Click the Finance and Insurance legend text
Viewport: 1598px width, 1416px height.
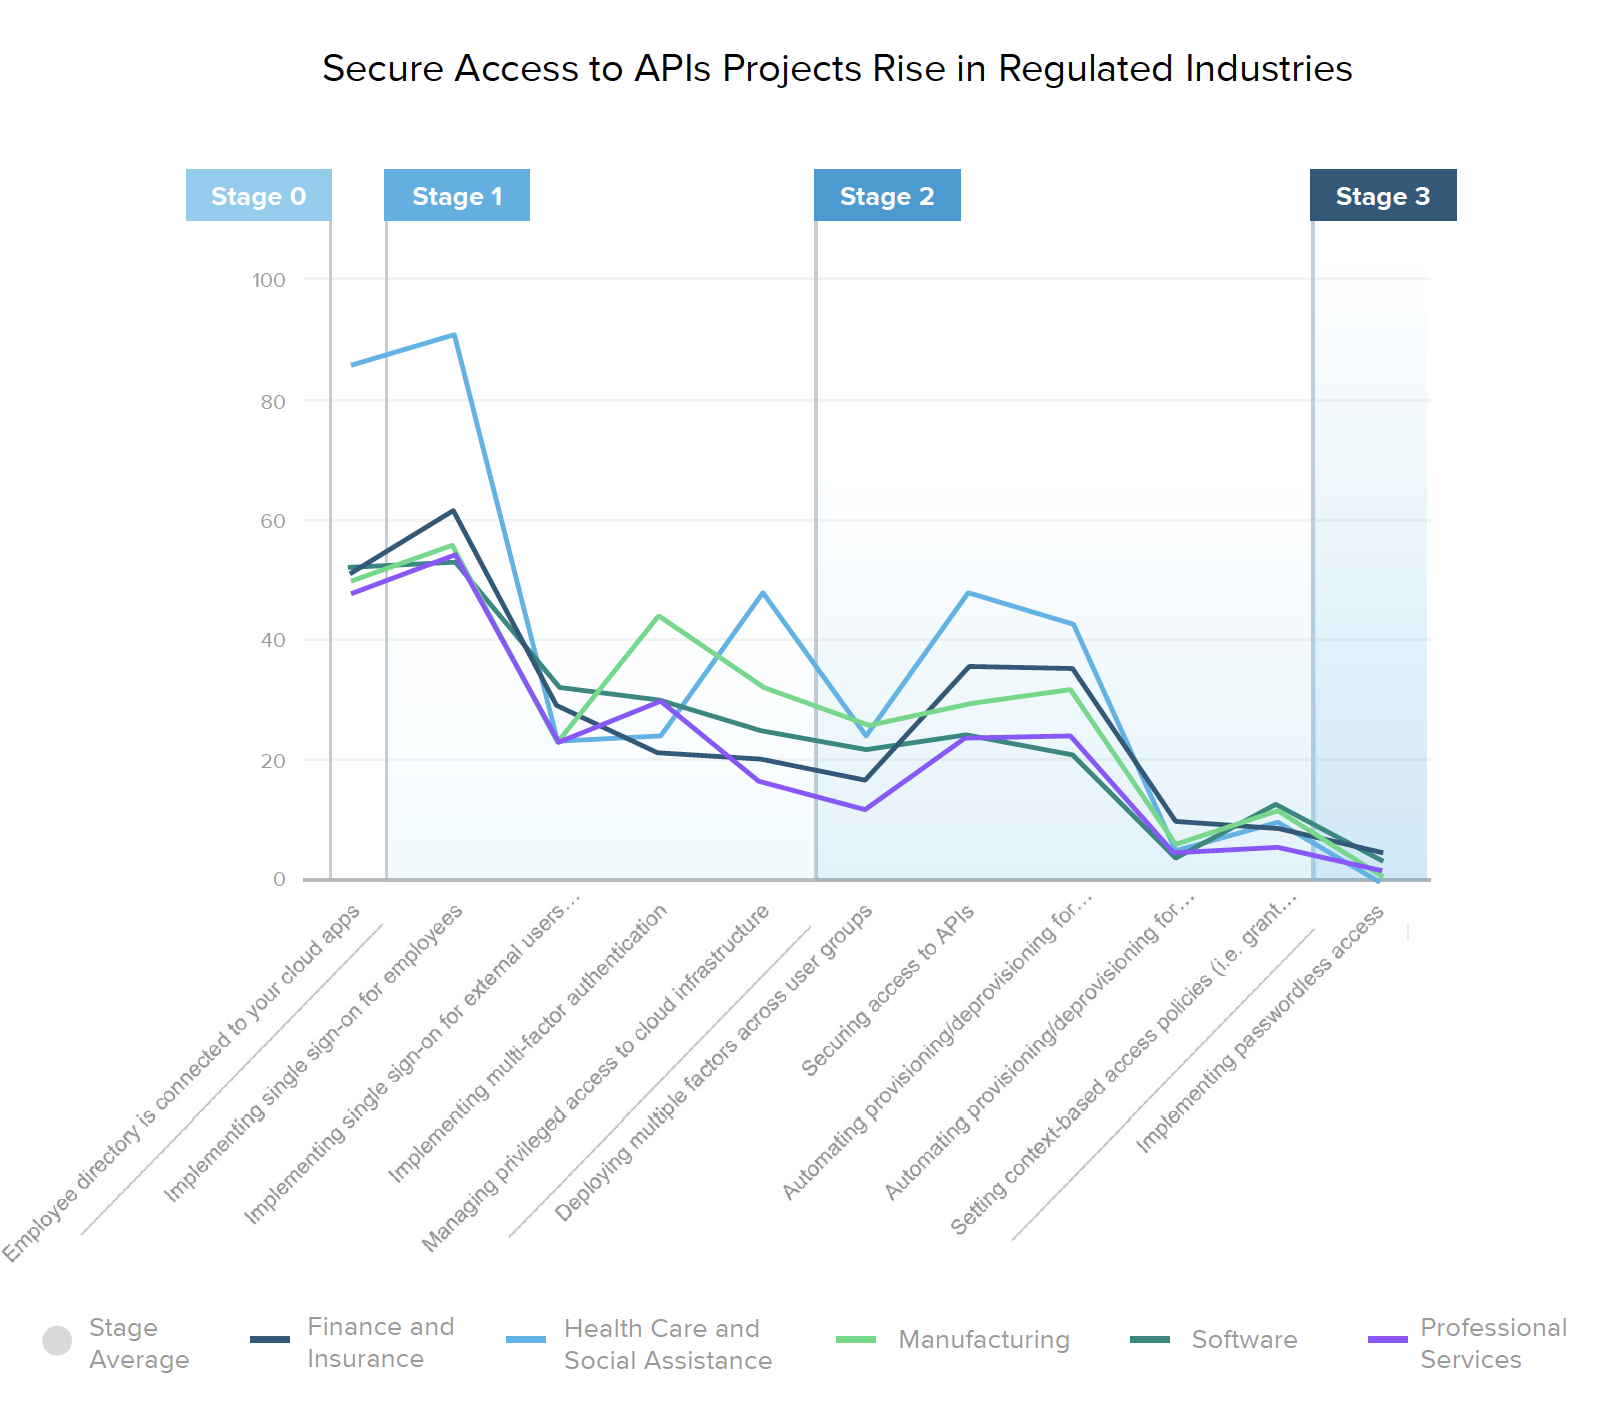pos(380,1342)
